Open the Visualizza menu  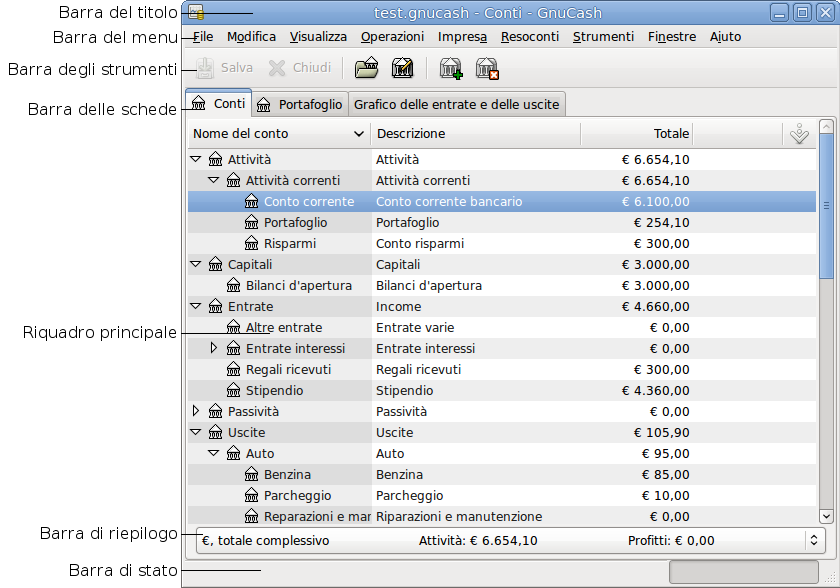[x=318, y=37]
